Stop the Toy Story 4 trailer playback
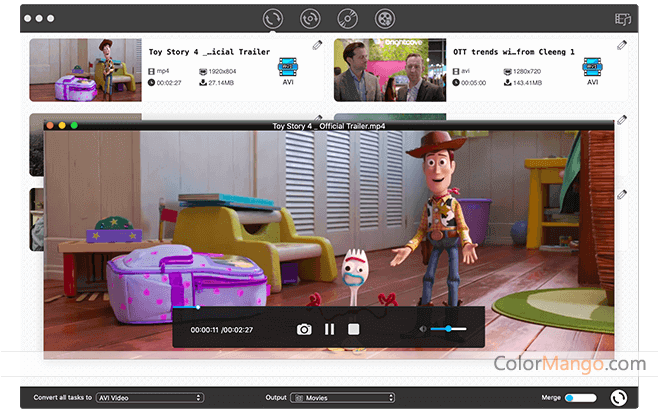 coord(353,329)
